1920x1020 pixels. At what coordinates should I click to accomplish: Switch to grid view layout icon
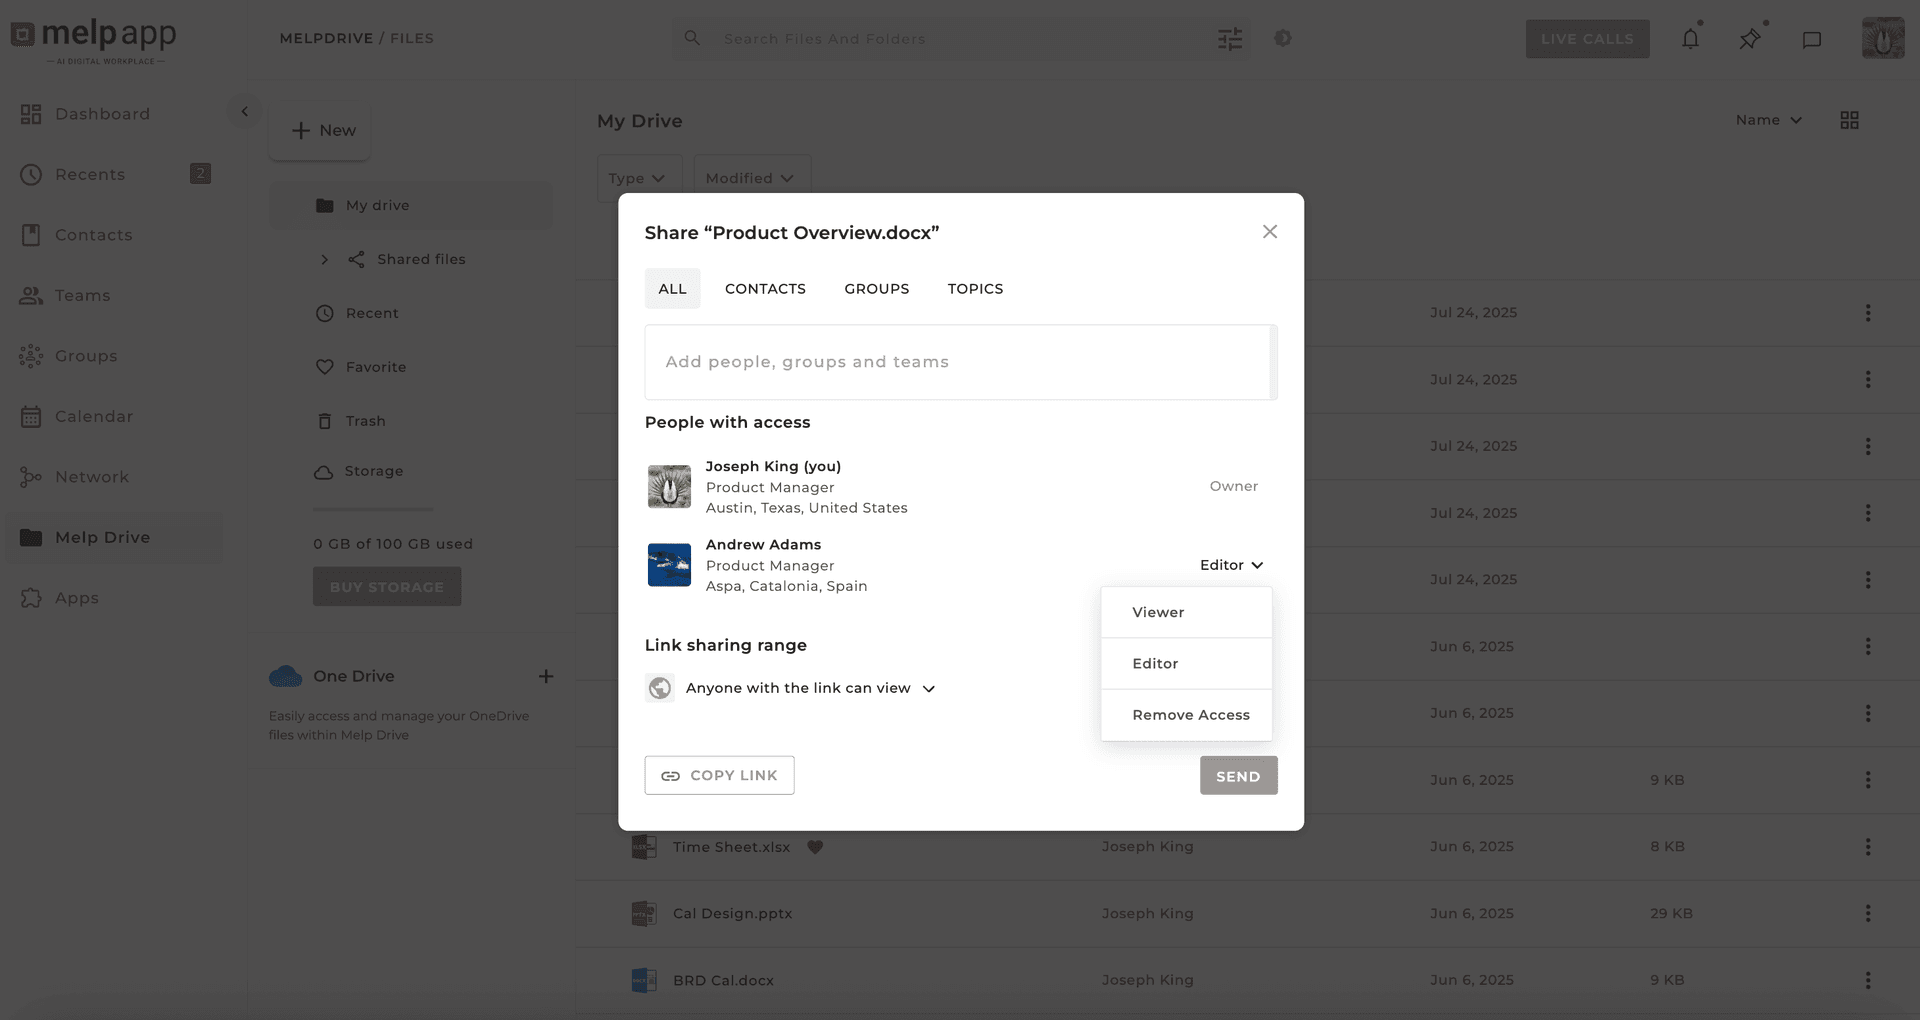coord(1849,120)
